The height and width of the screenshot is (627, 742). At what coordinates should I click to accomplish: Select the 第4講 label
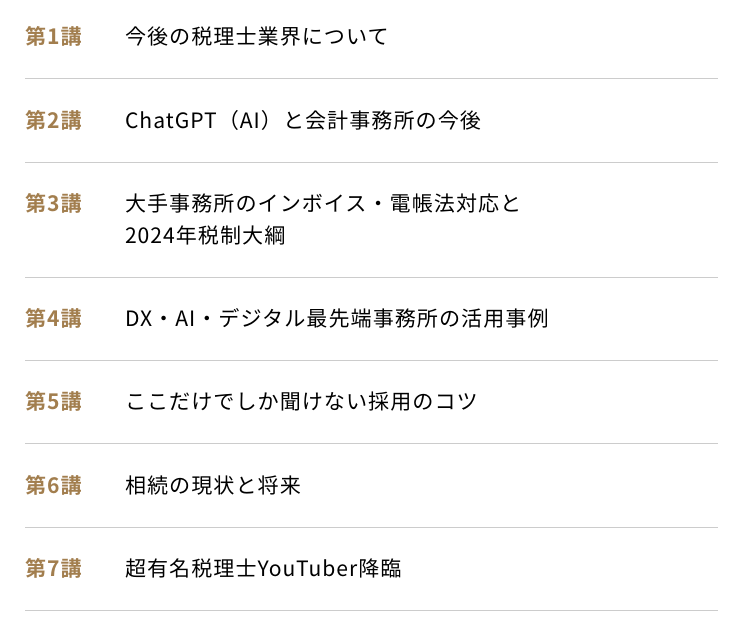tap(53, 318)
